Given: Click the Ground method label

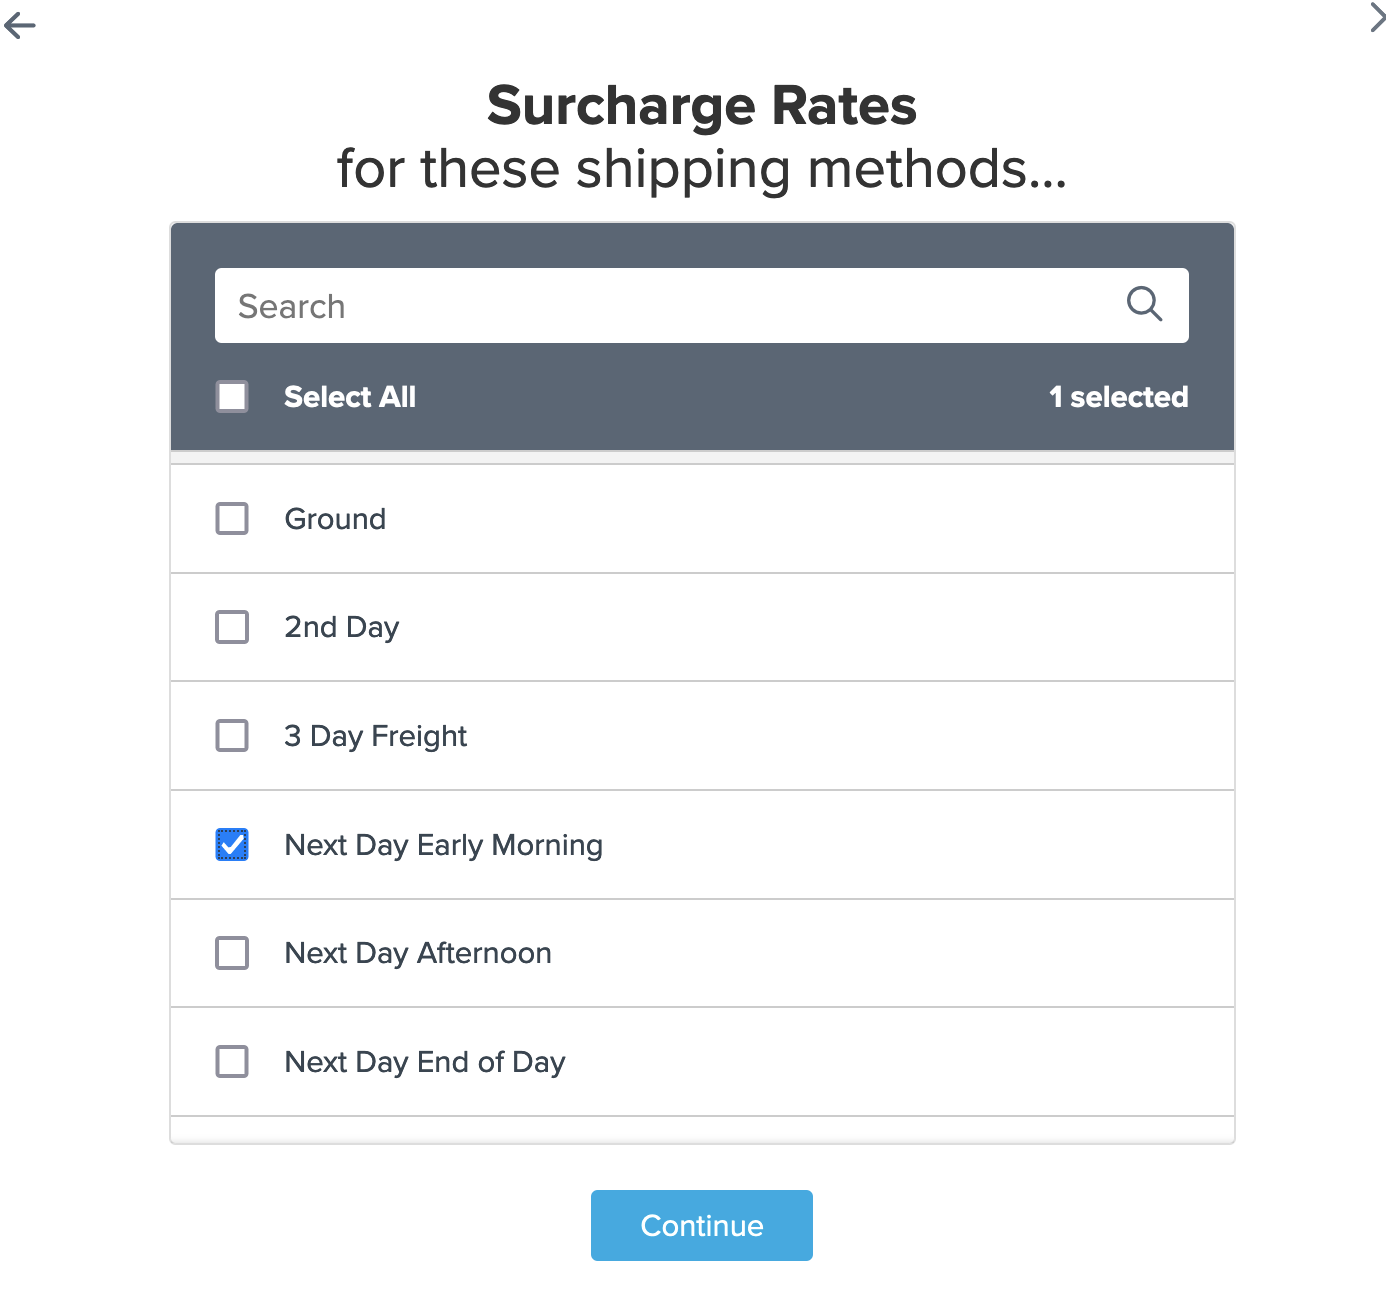Looking at the screenshot, I should click(x=335, y=519).
